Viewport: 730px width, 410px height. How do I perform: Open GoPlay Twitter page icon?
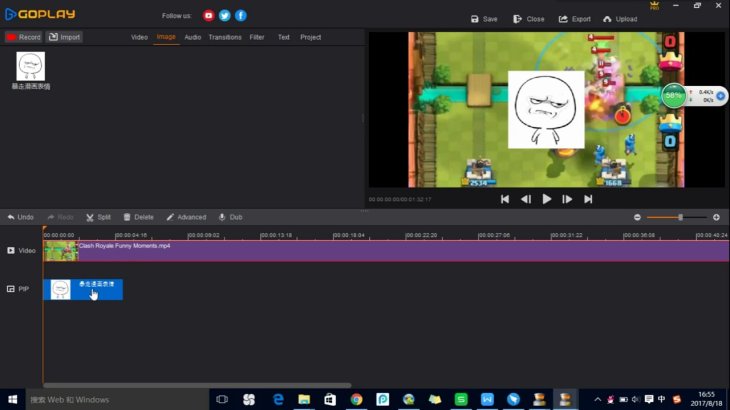coord(224,16)
